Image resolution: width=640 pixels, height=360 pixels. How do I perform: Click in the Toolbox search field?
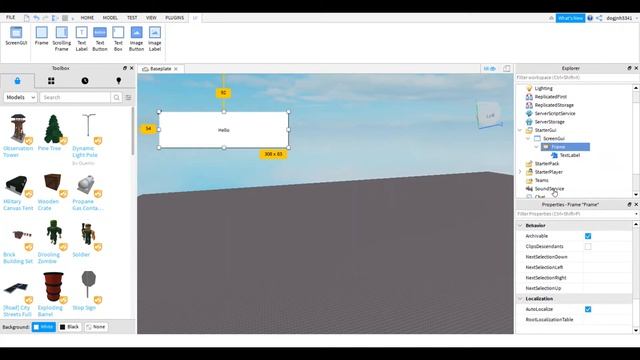click(x=75, y=98)
